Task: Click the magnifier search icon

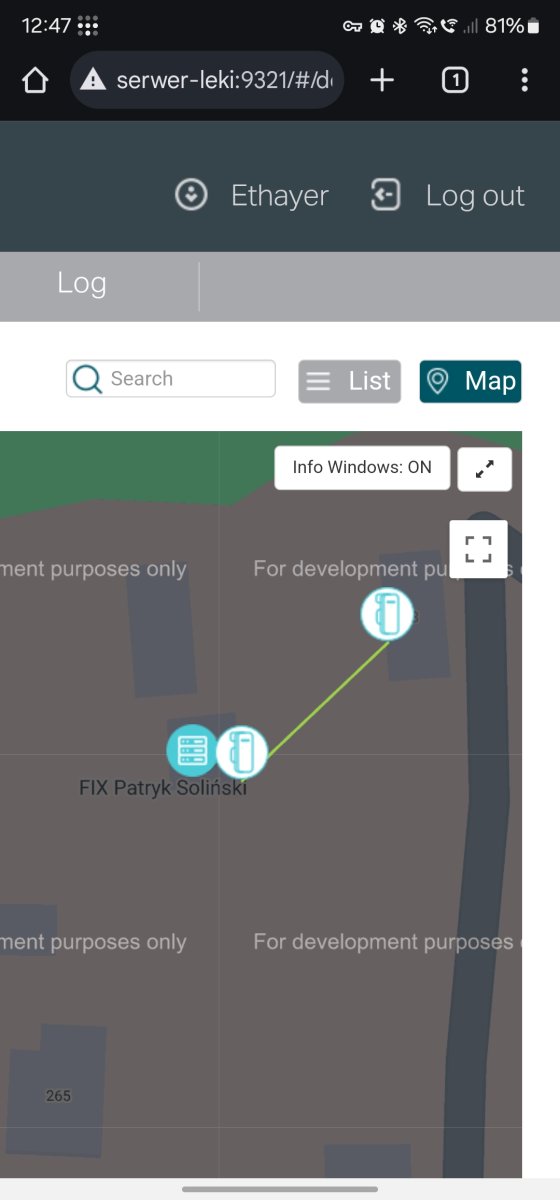Action: 88,379
